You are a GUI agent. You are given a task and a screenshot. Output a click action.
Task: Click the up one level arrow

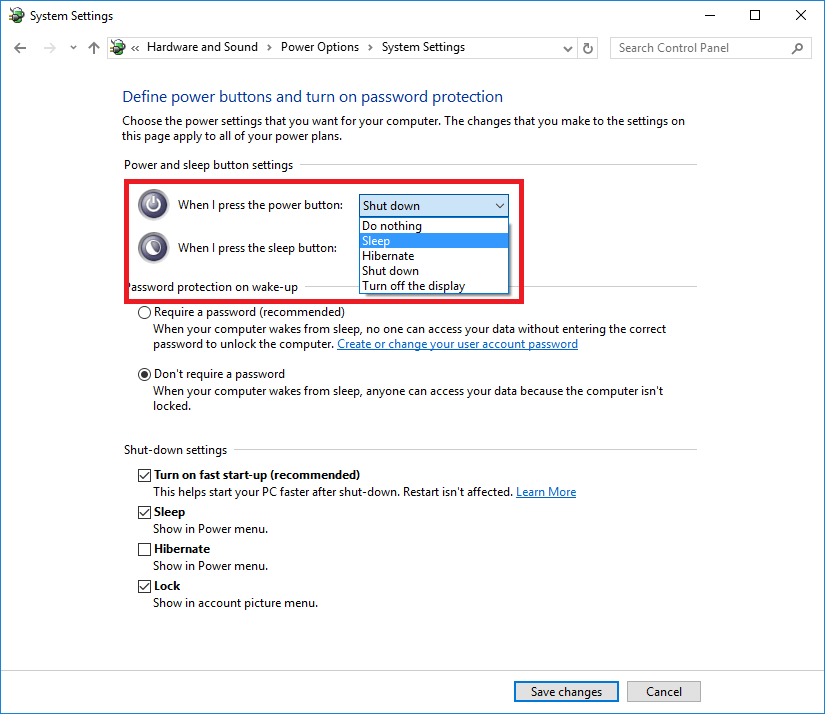pyautogui.click(x=93, y=47)
